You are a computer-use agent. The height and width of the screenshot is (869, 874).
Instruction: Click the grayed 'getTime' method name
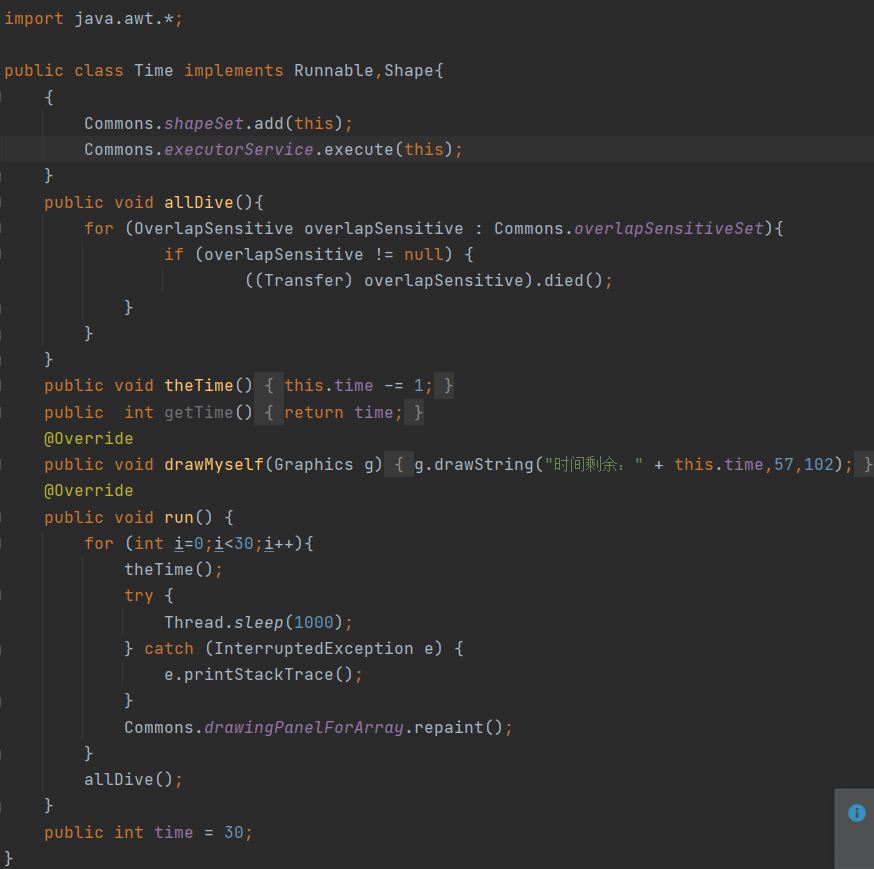[x=198, y=412]
